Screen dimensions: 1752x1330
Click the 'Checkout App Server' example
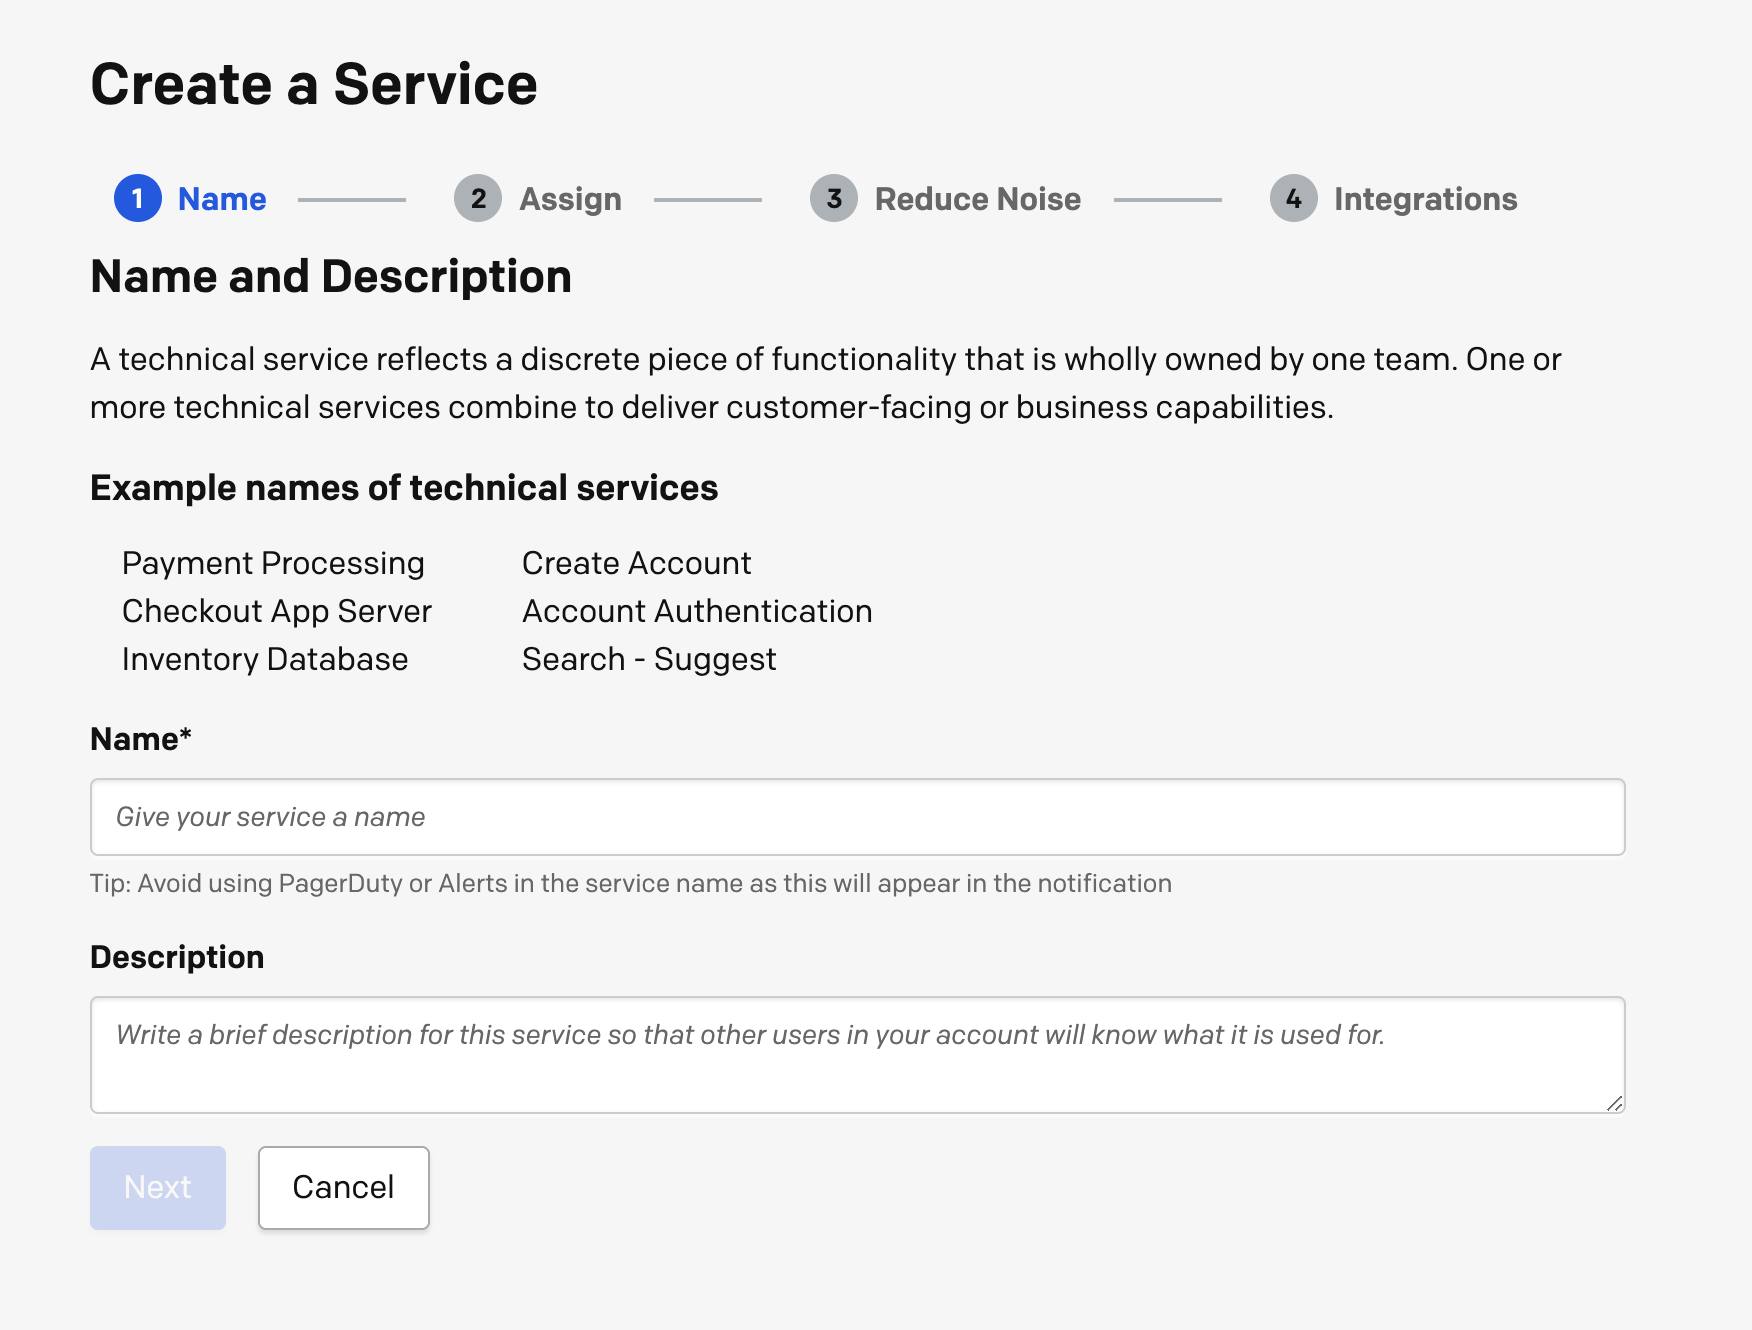(x=277, y=611)
